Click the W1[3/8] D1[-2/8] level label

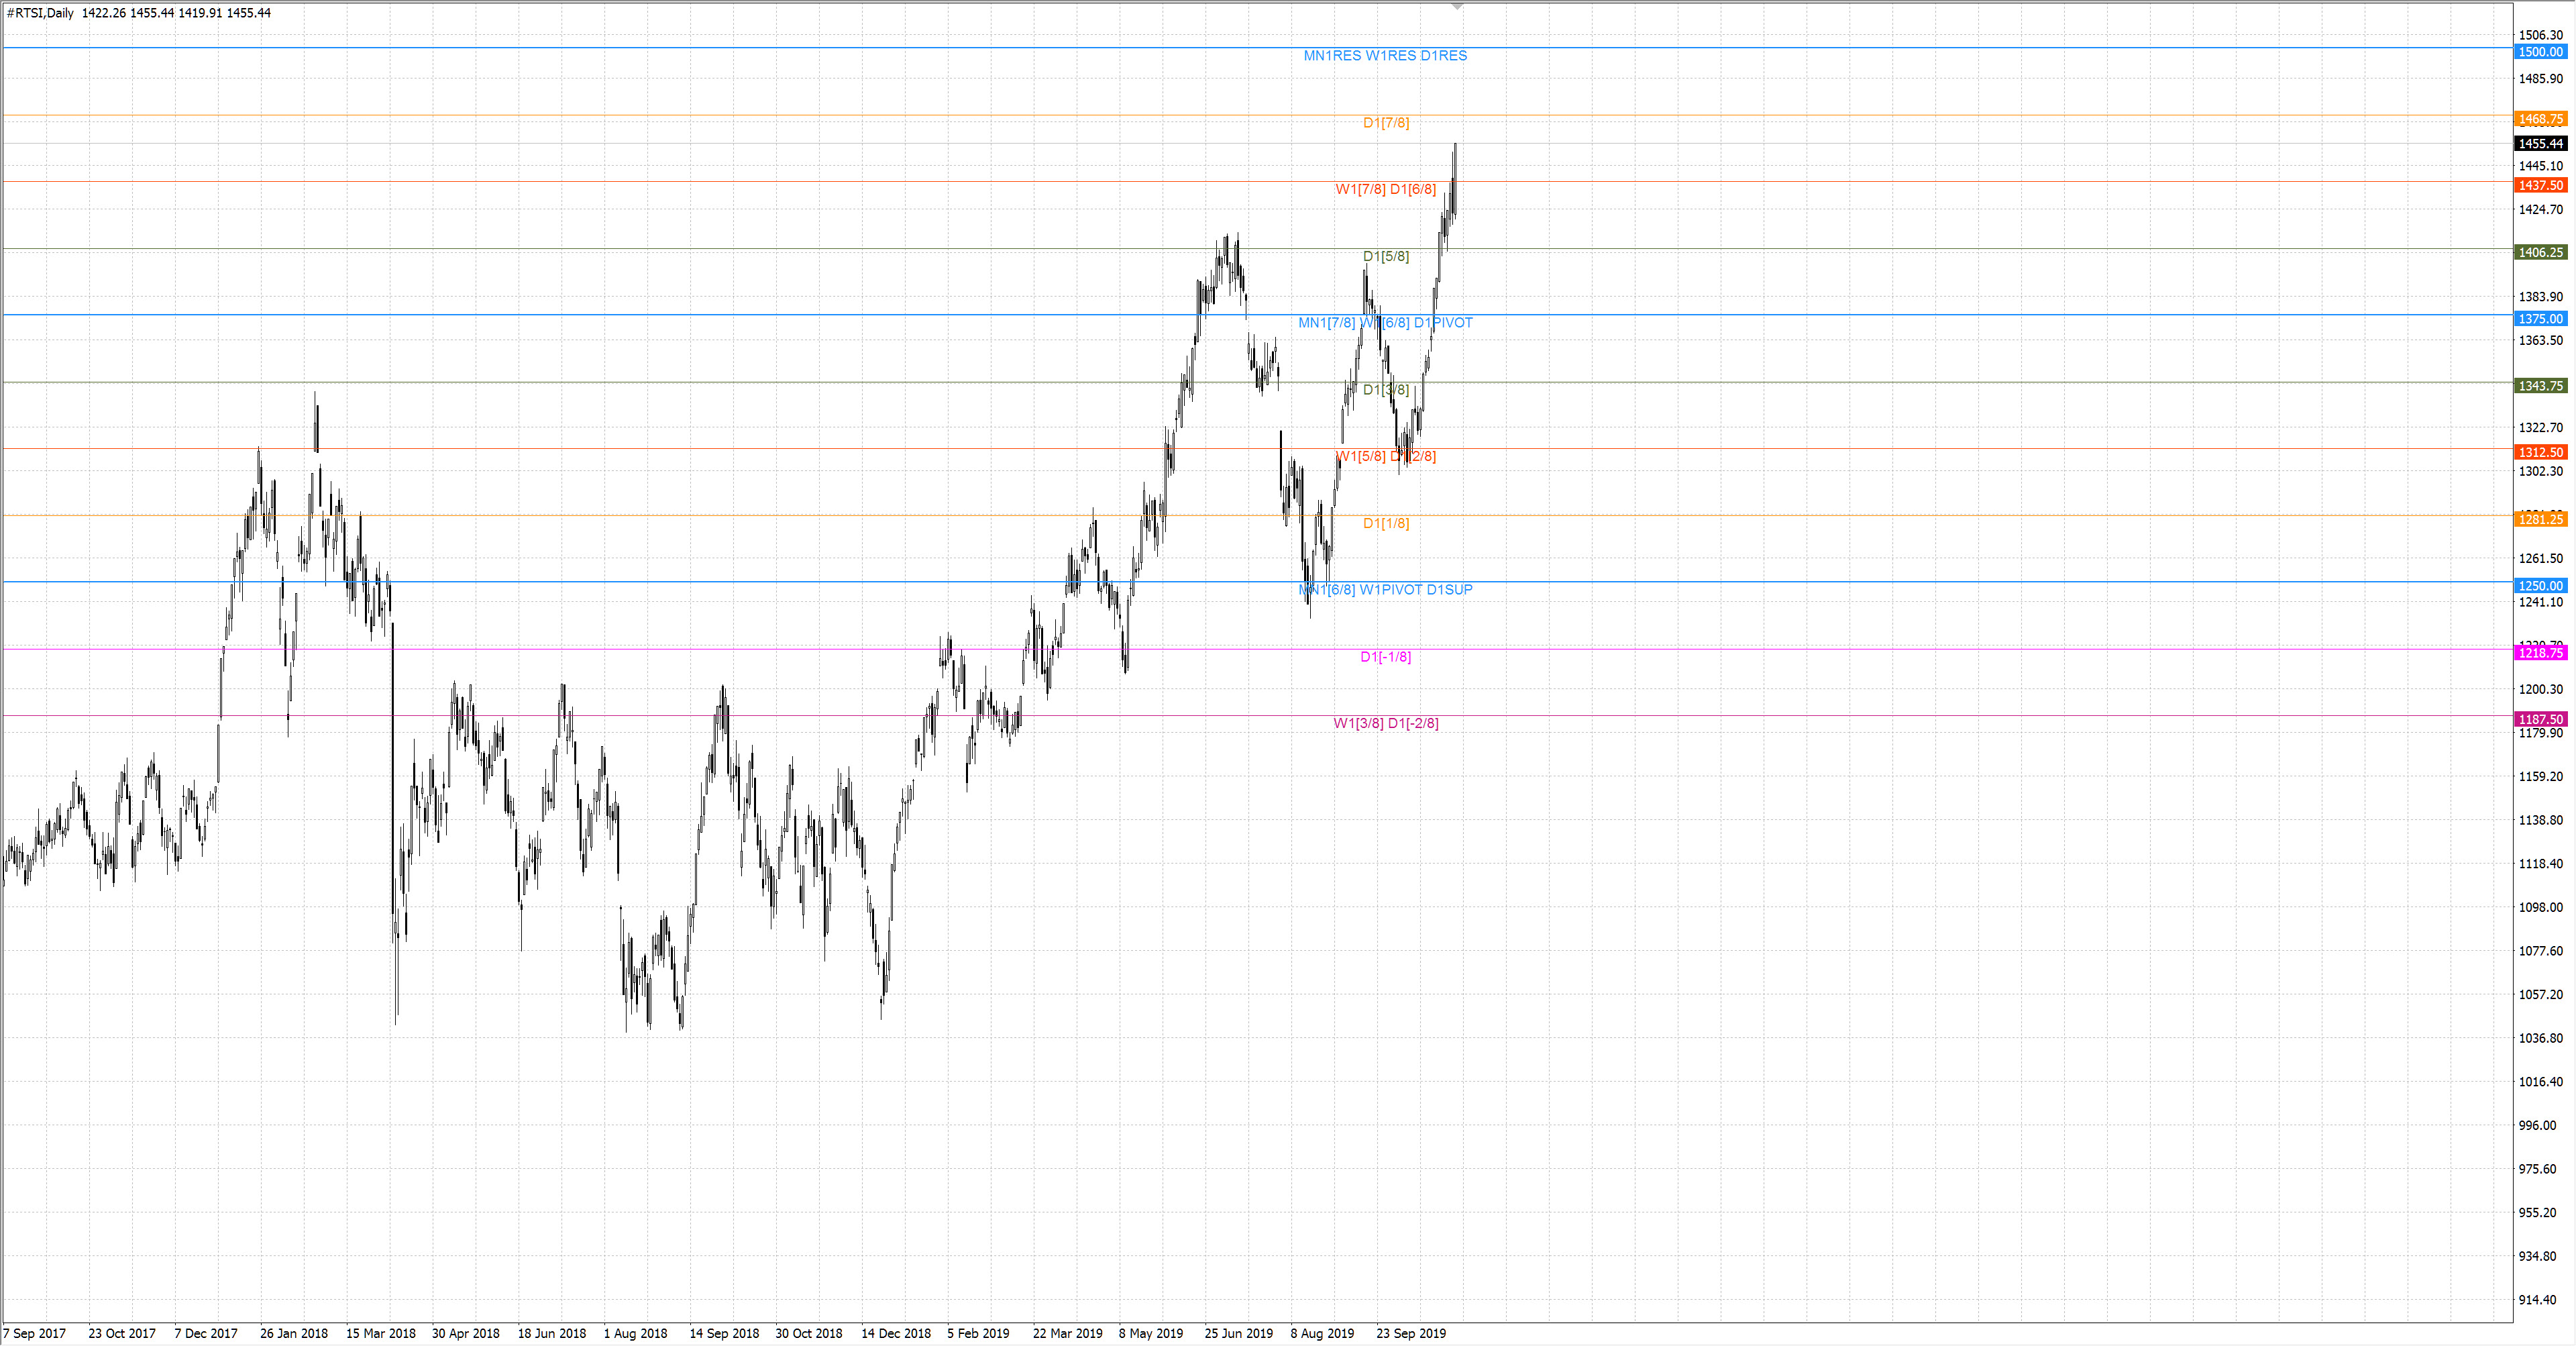(1385, 723)
